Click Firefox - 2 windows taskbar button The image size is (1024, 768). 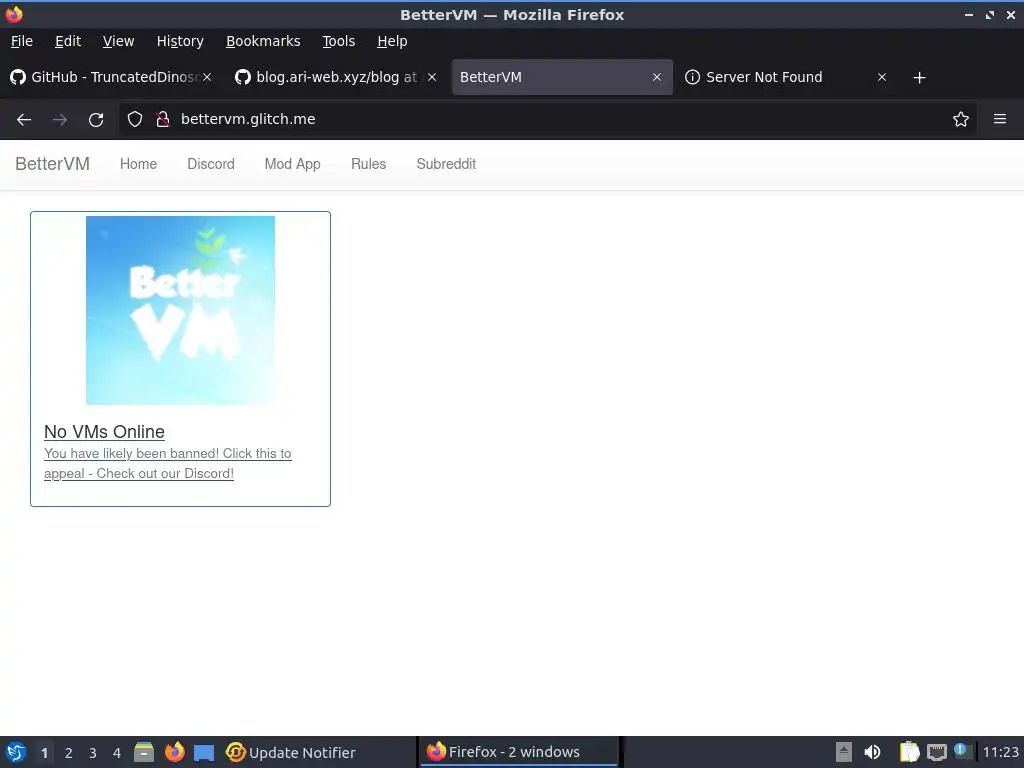coord(520,752)
